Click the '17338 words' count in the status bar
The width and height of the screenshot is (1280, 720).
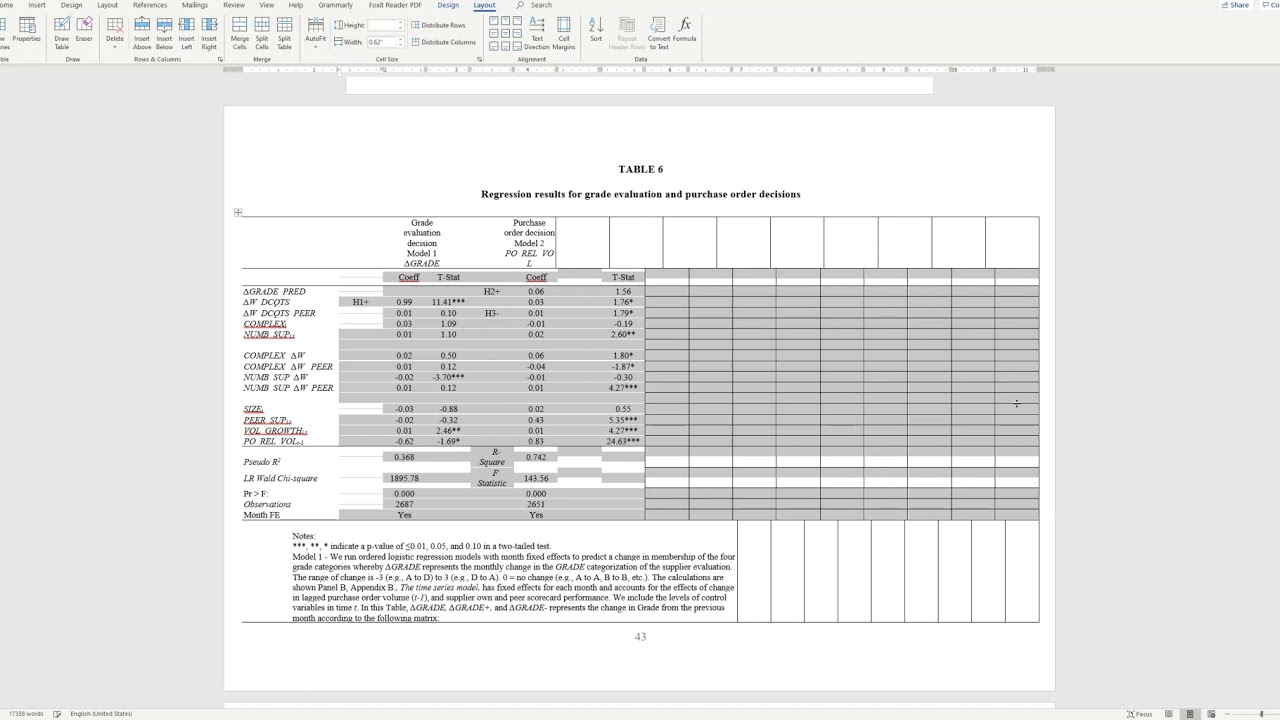pos(26,714)
